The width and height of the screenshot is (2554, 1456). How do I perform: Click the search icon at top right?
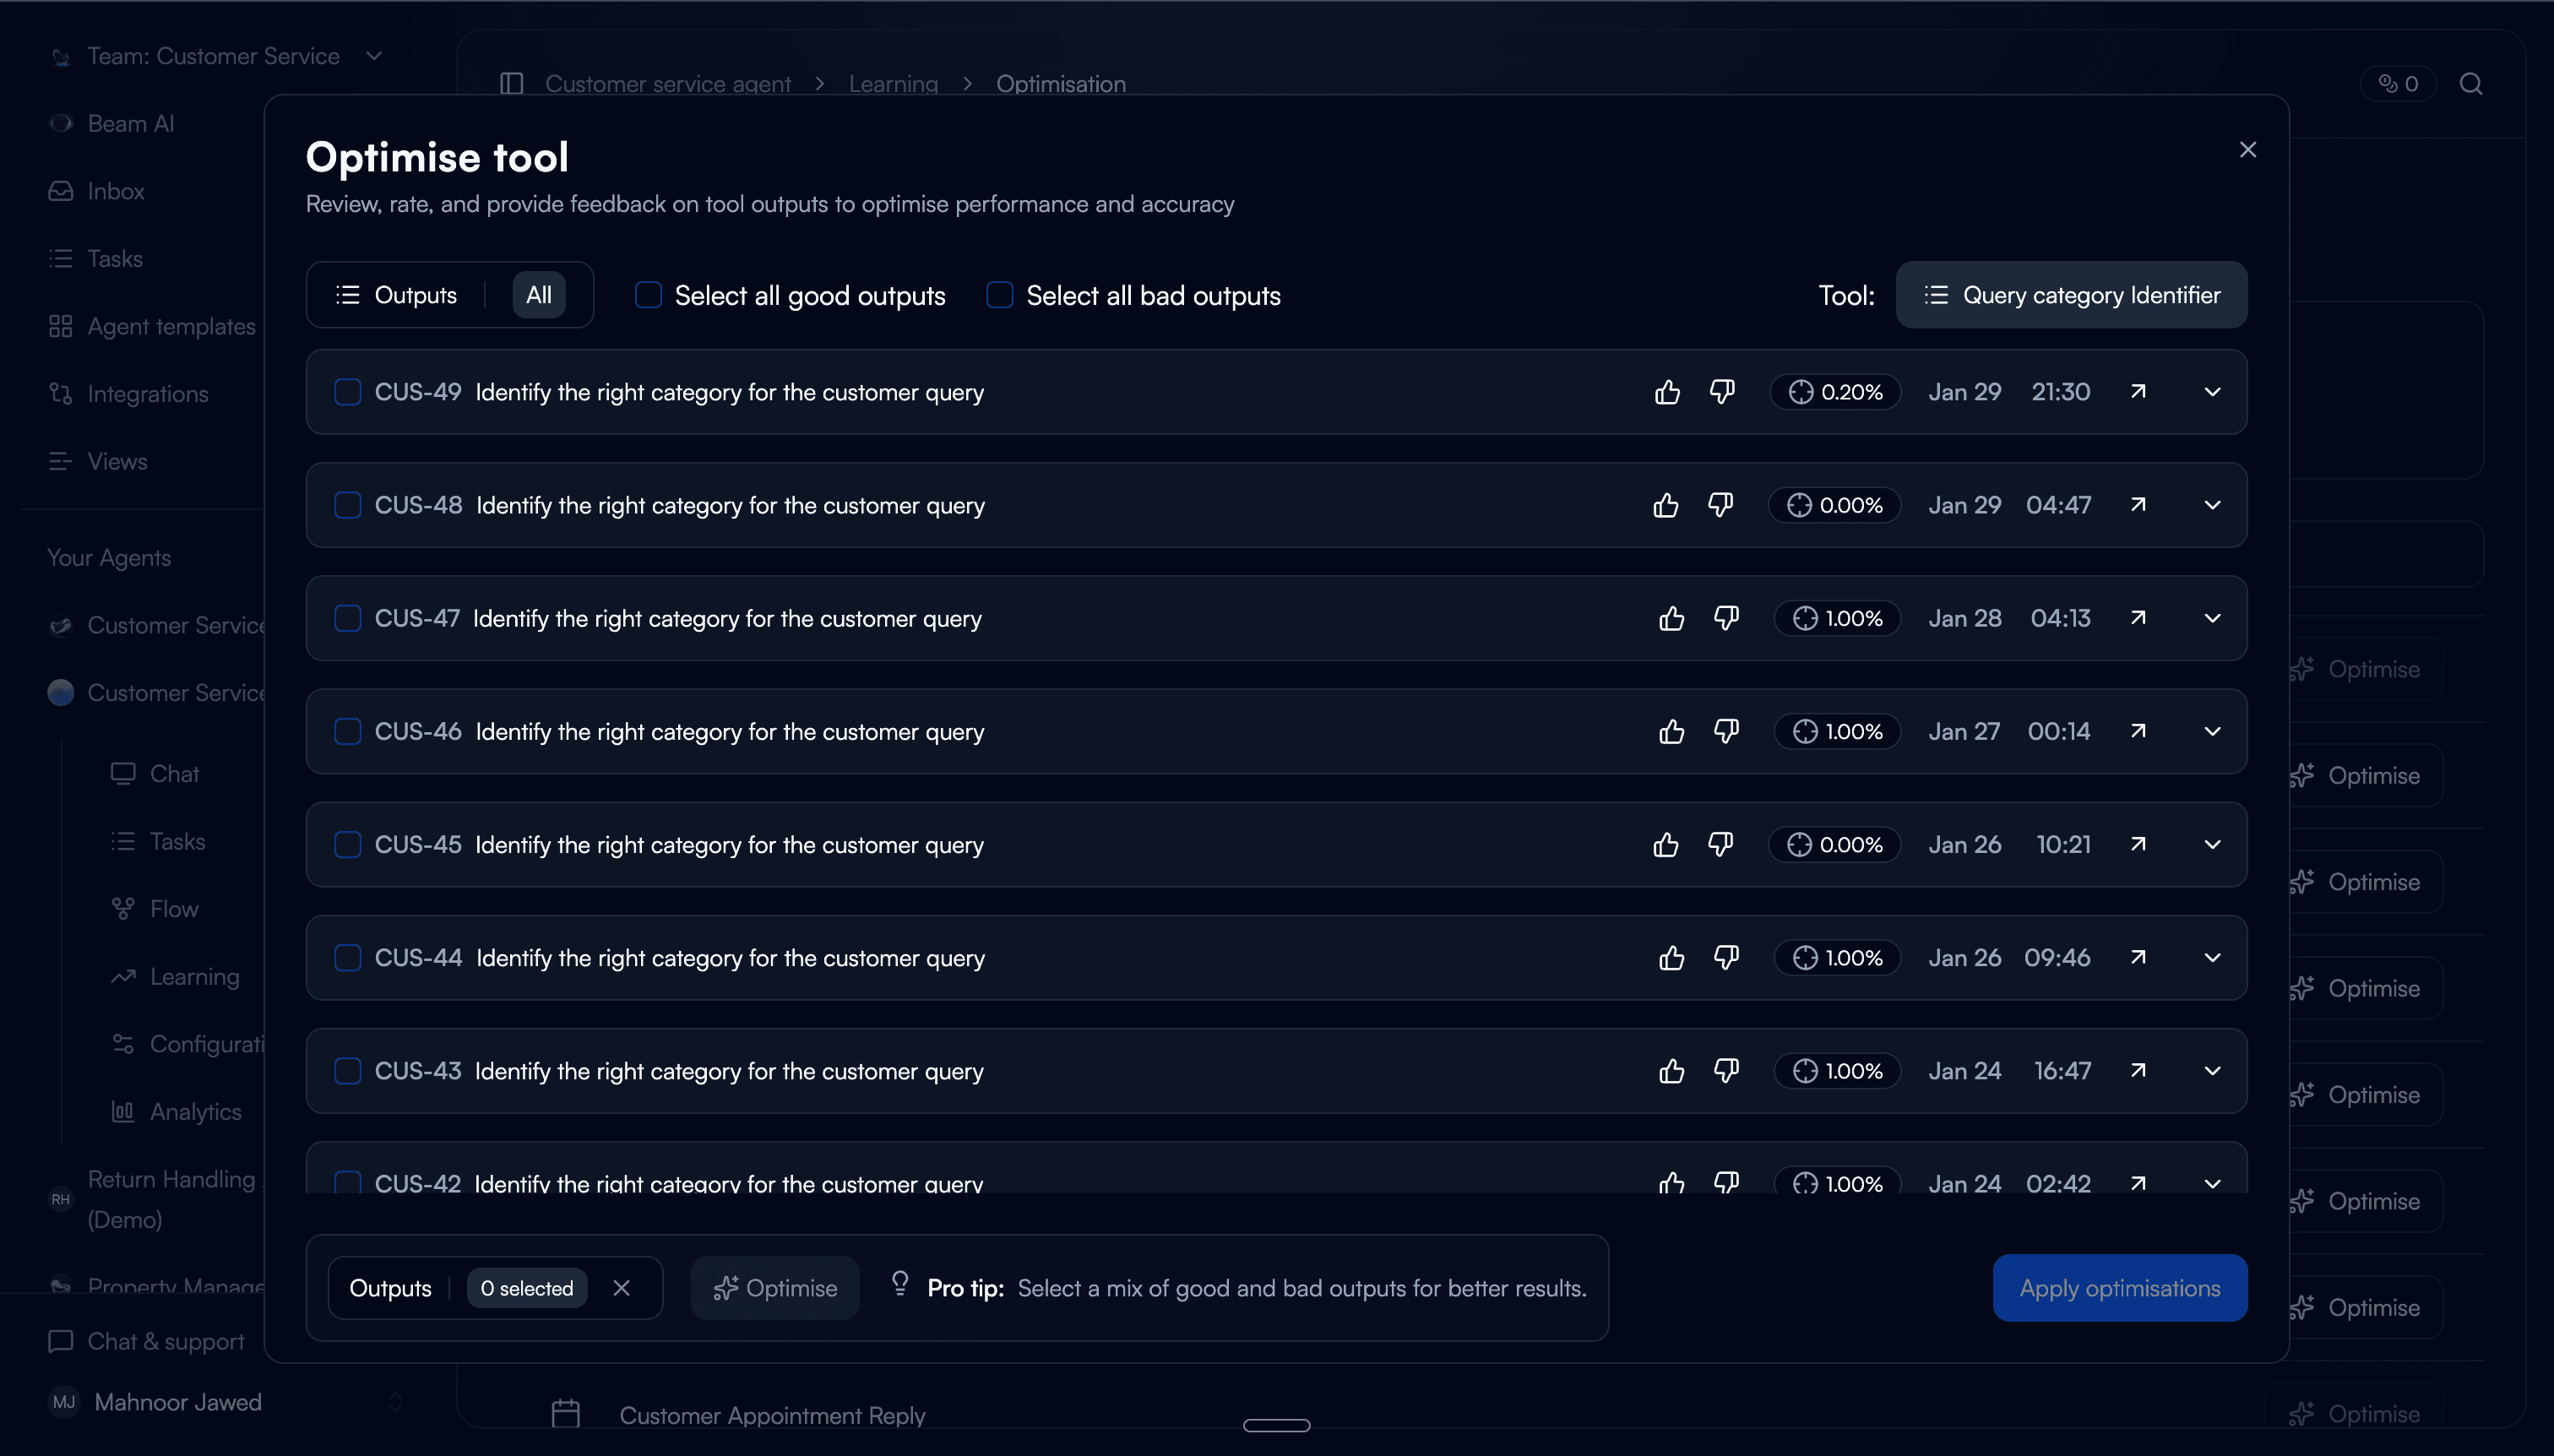2470,84
